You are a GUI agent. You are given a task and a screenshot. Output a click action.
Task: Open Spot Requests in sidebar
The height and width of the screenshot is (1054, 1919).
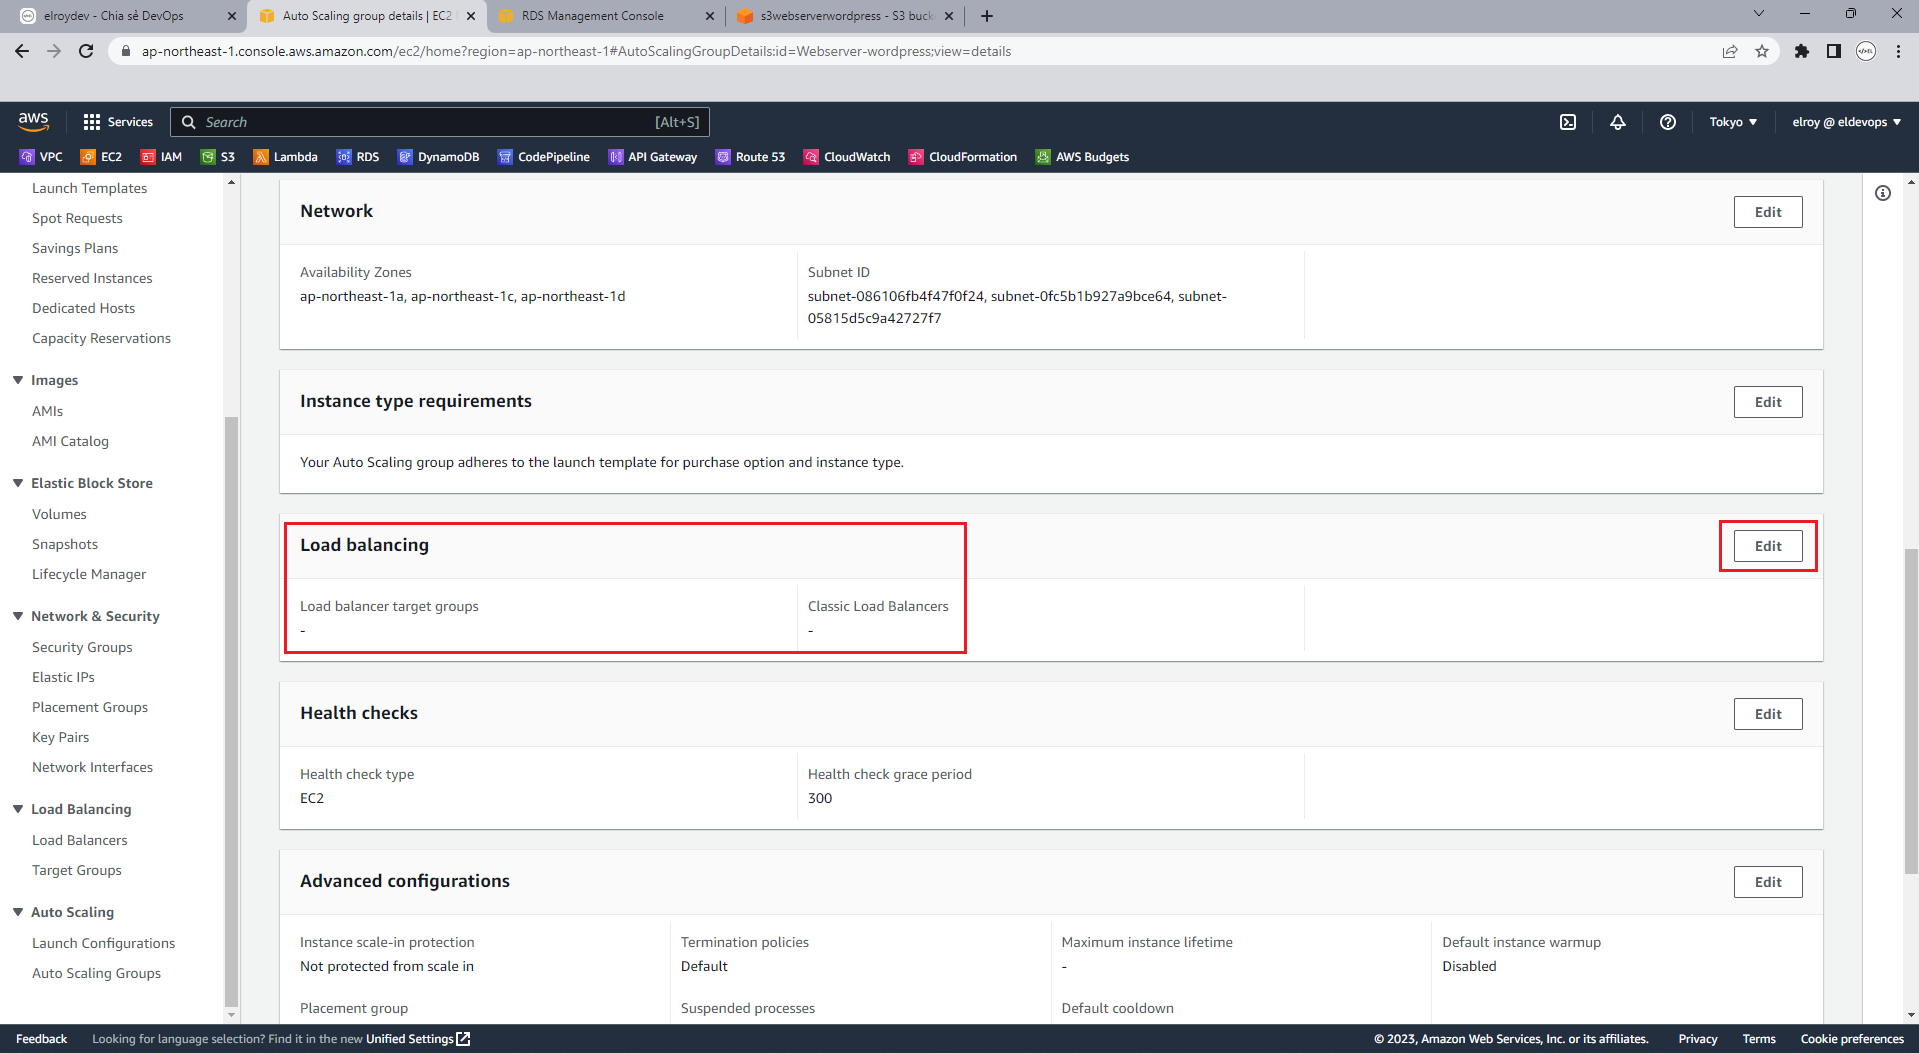77,218
